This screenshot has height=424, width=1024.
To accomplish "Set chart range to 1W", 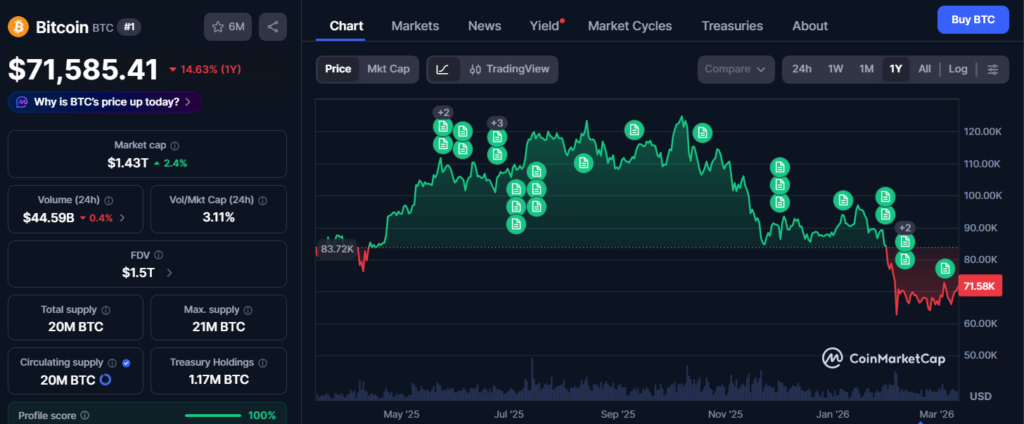I will [836, 69].
